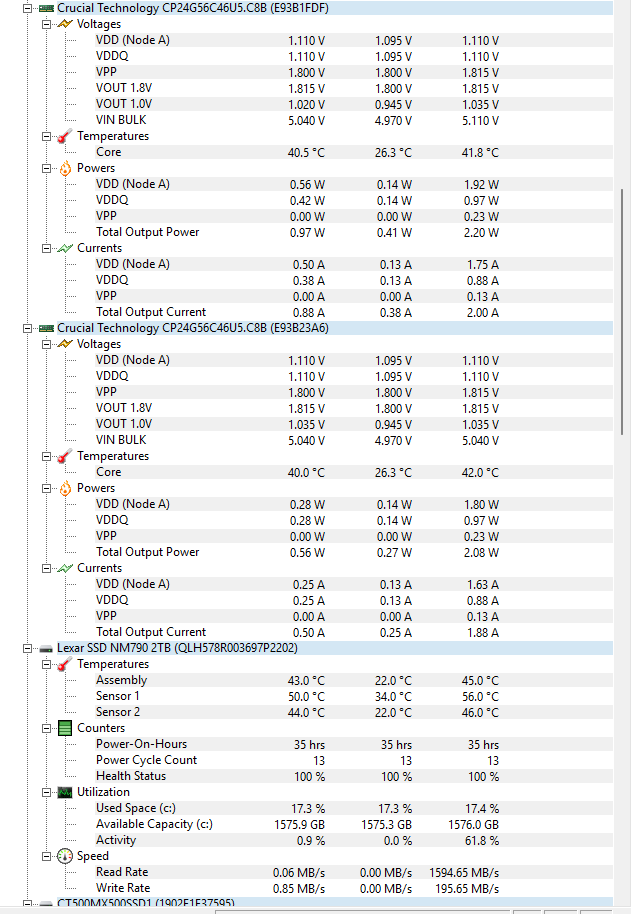Image resolution: width=631 pixels, height=914 pixels.
Task: Click the green Counters icon under Lexar SSD
Action: (65, 728)
